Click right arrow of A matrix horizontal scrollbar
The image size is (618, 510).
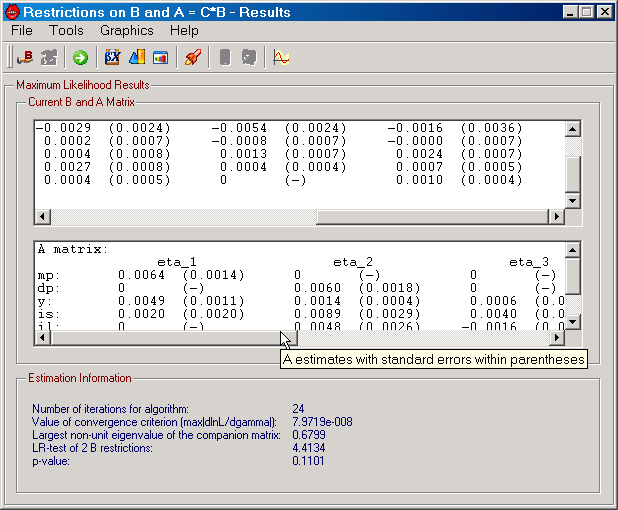557,337
